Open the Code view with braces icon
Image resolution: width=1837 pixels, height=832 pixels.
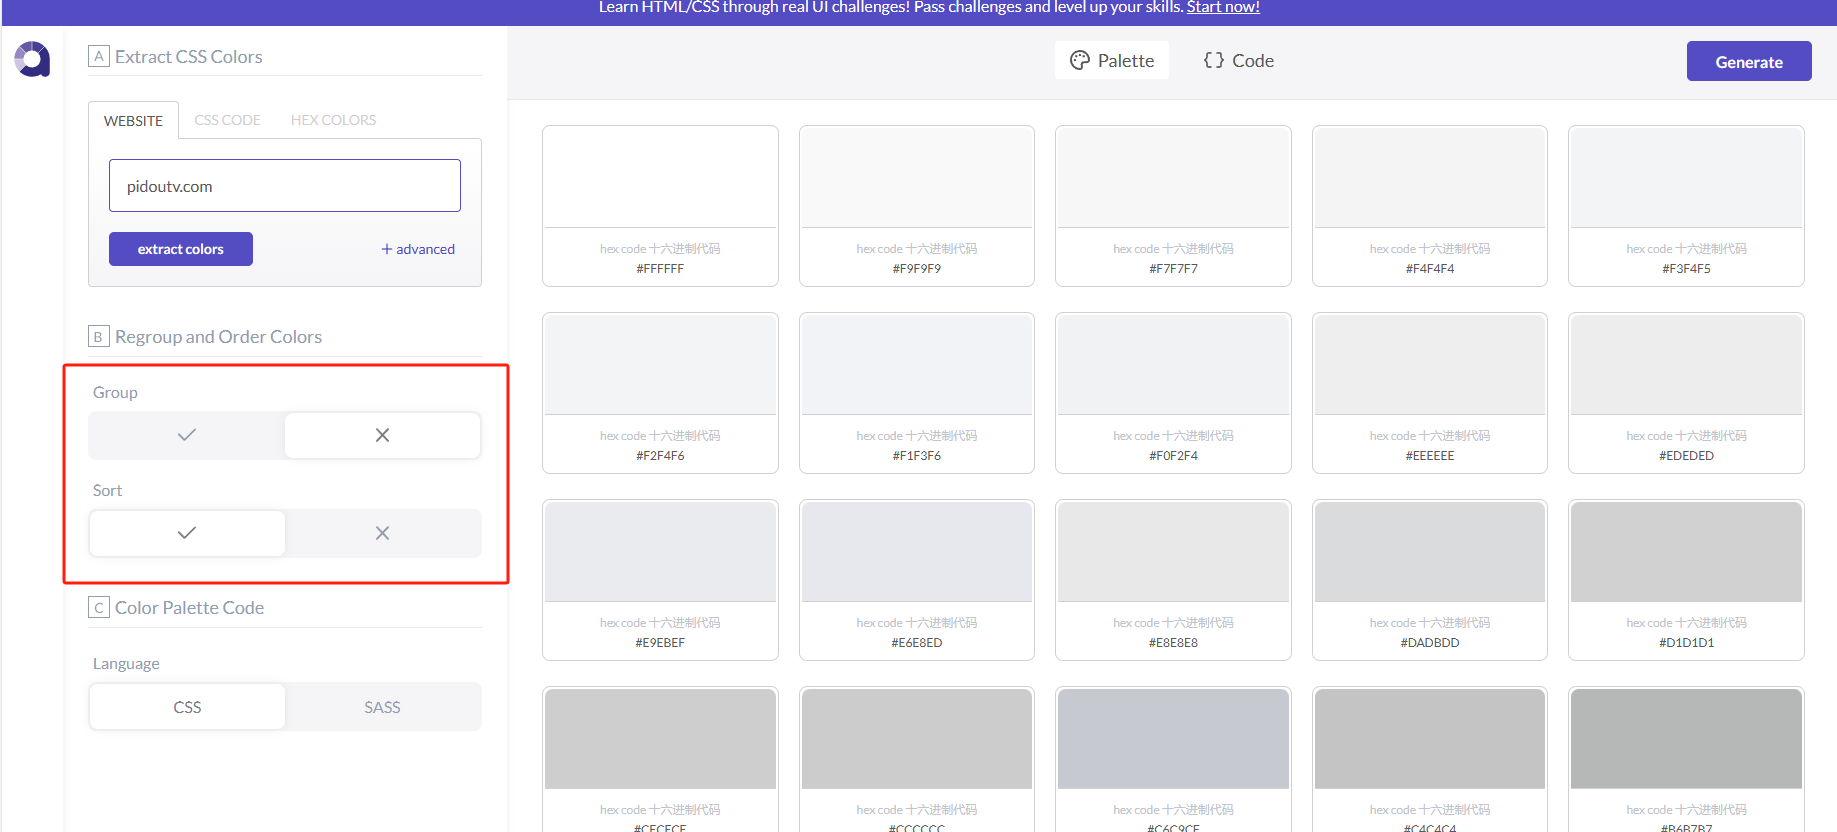1238,61
